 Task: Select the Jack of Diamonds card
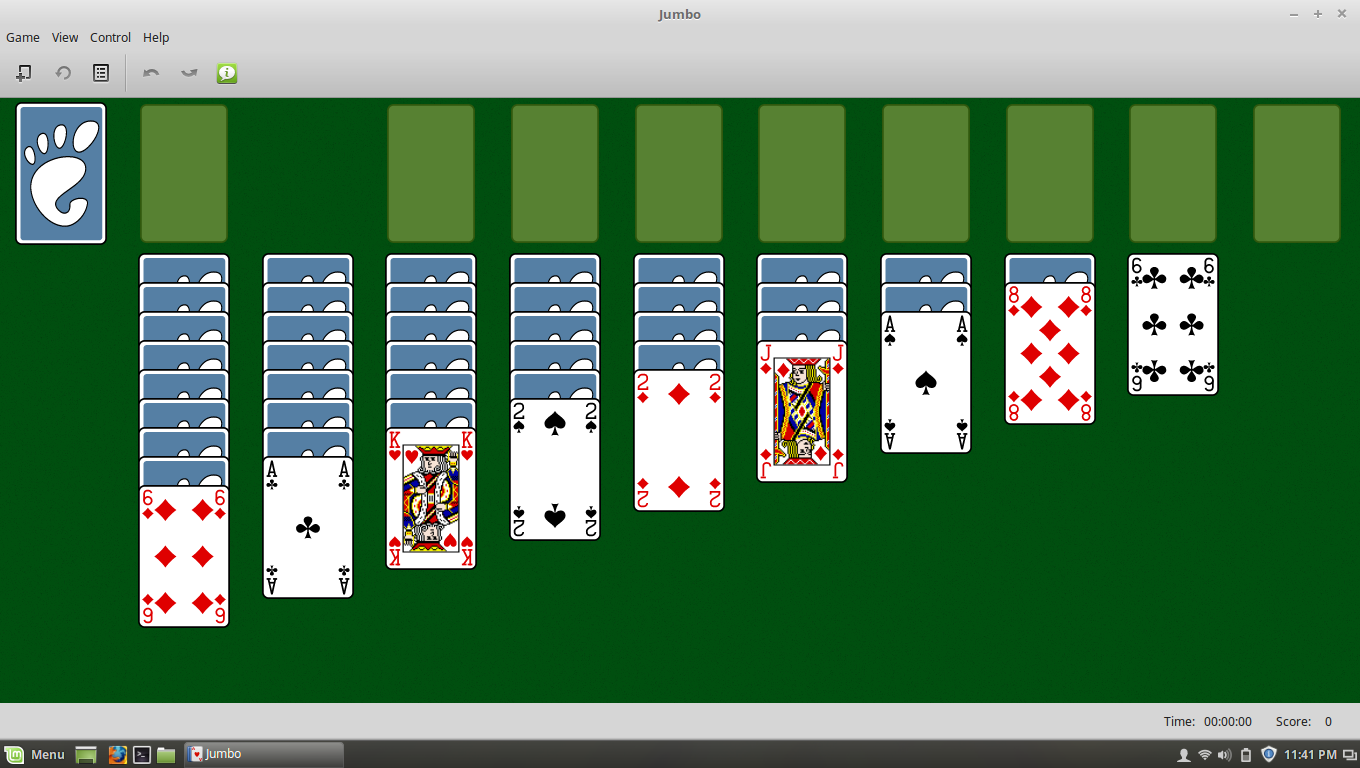(802, 412)
